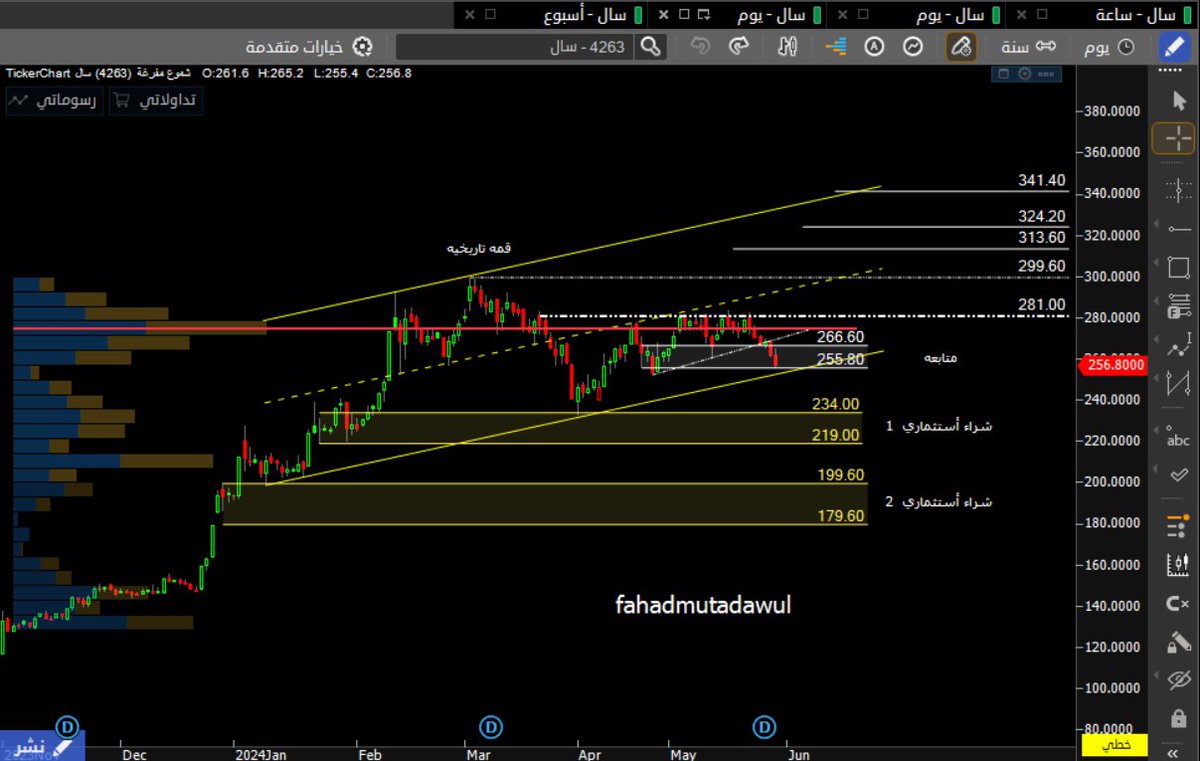Screen dimensions: 1200x761
Task: Click the pencil-with-lock drawing mode icon
Action: (1178, 642)
